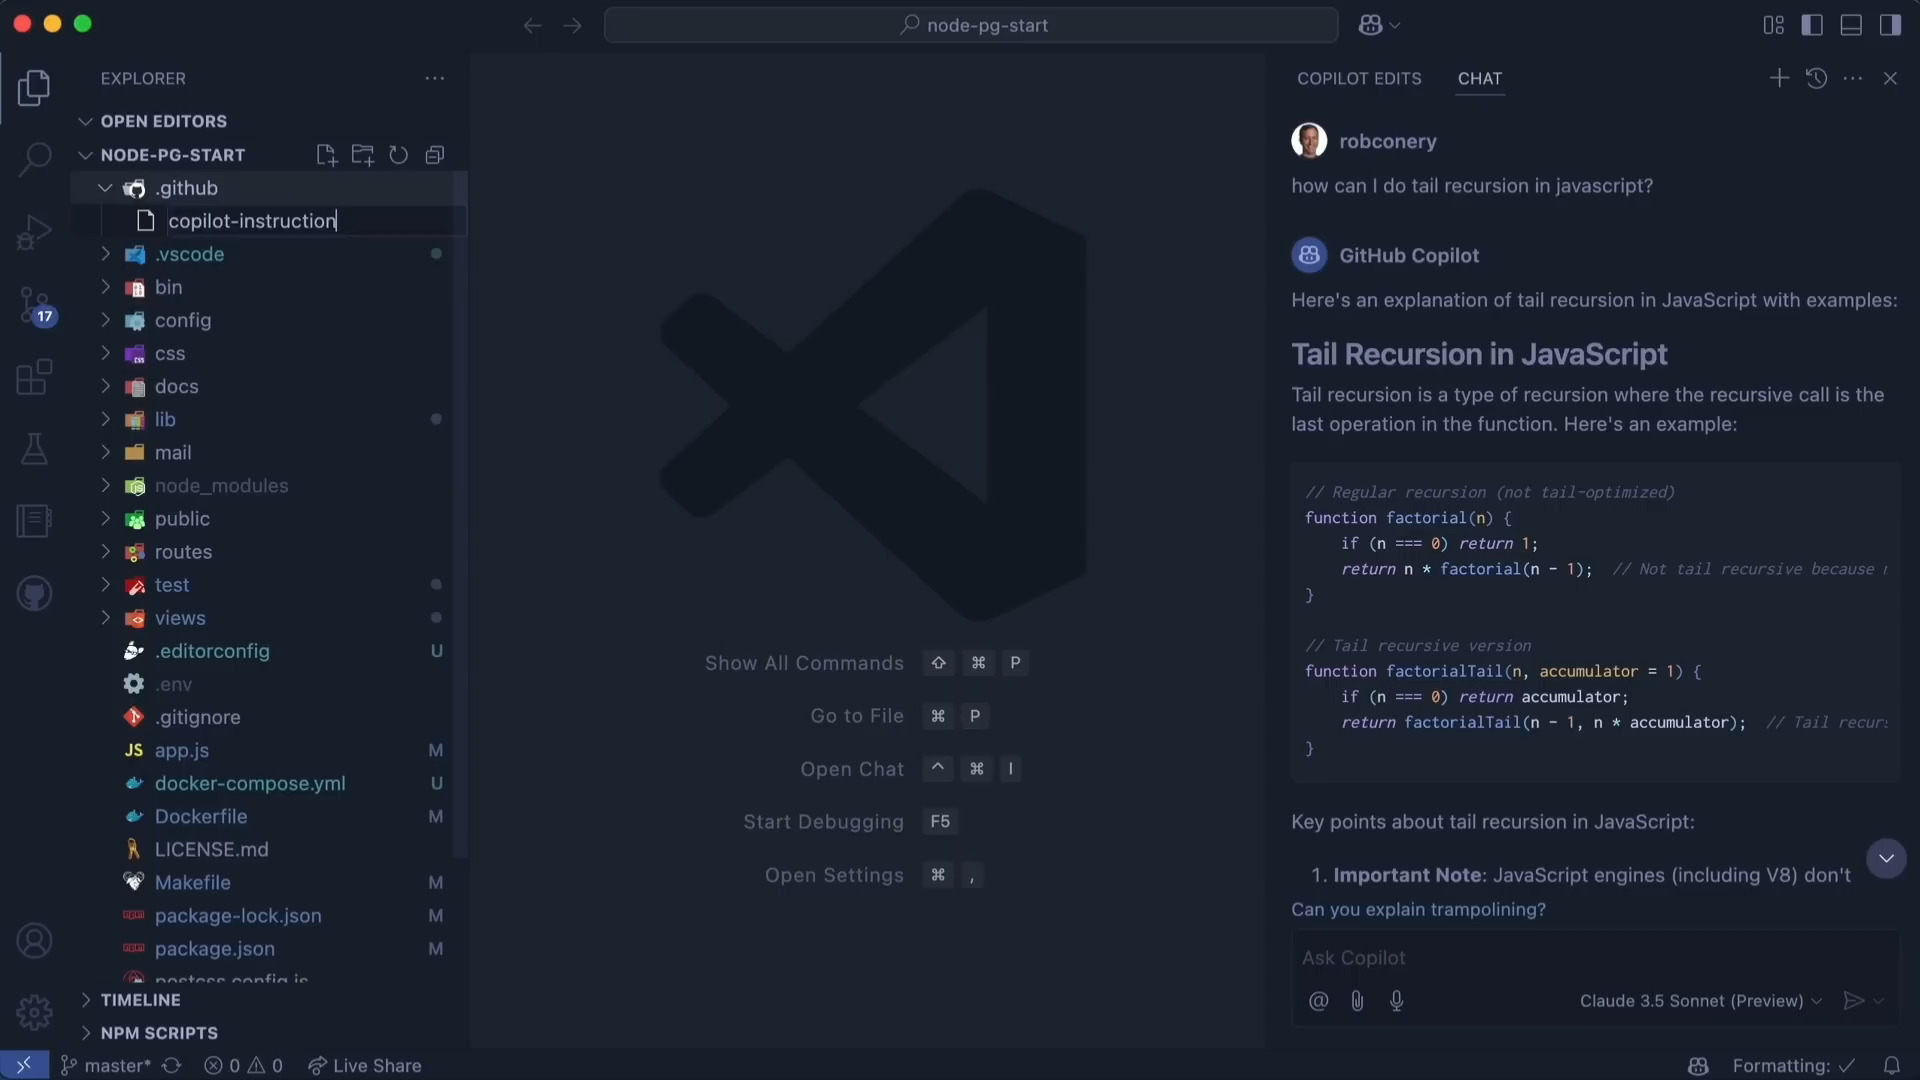1920x1080 pixels.
Task: Open the Search view in activity bar
Action: (35, 159)
